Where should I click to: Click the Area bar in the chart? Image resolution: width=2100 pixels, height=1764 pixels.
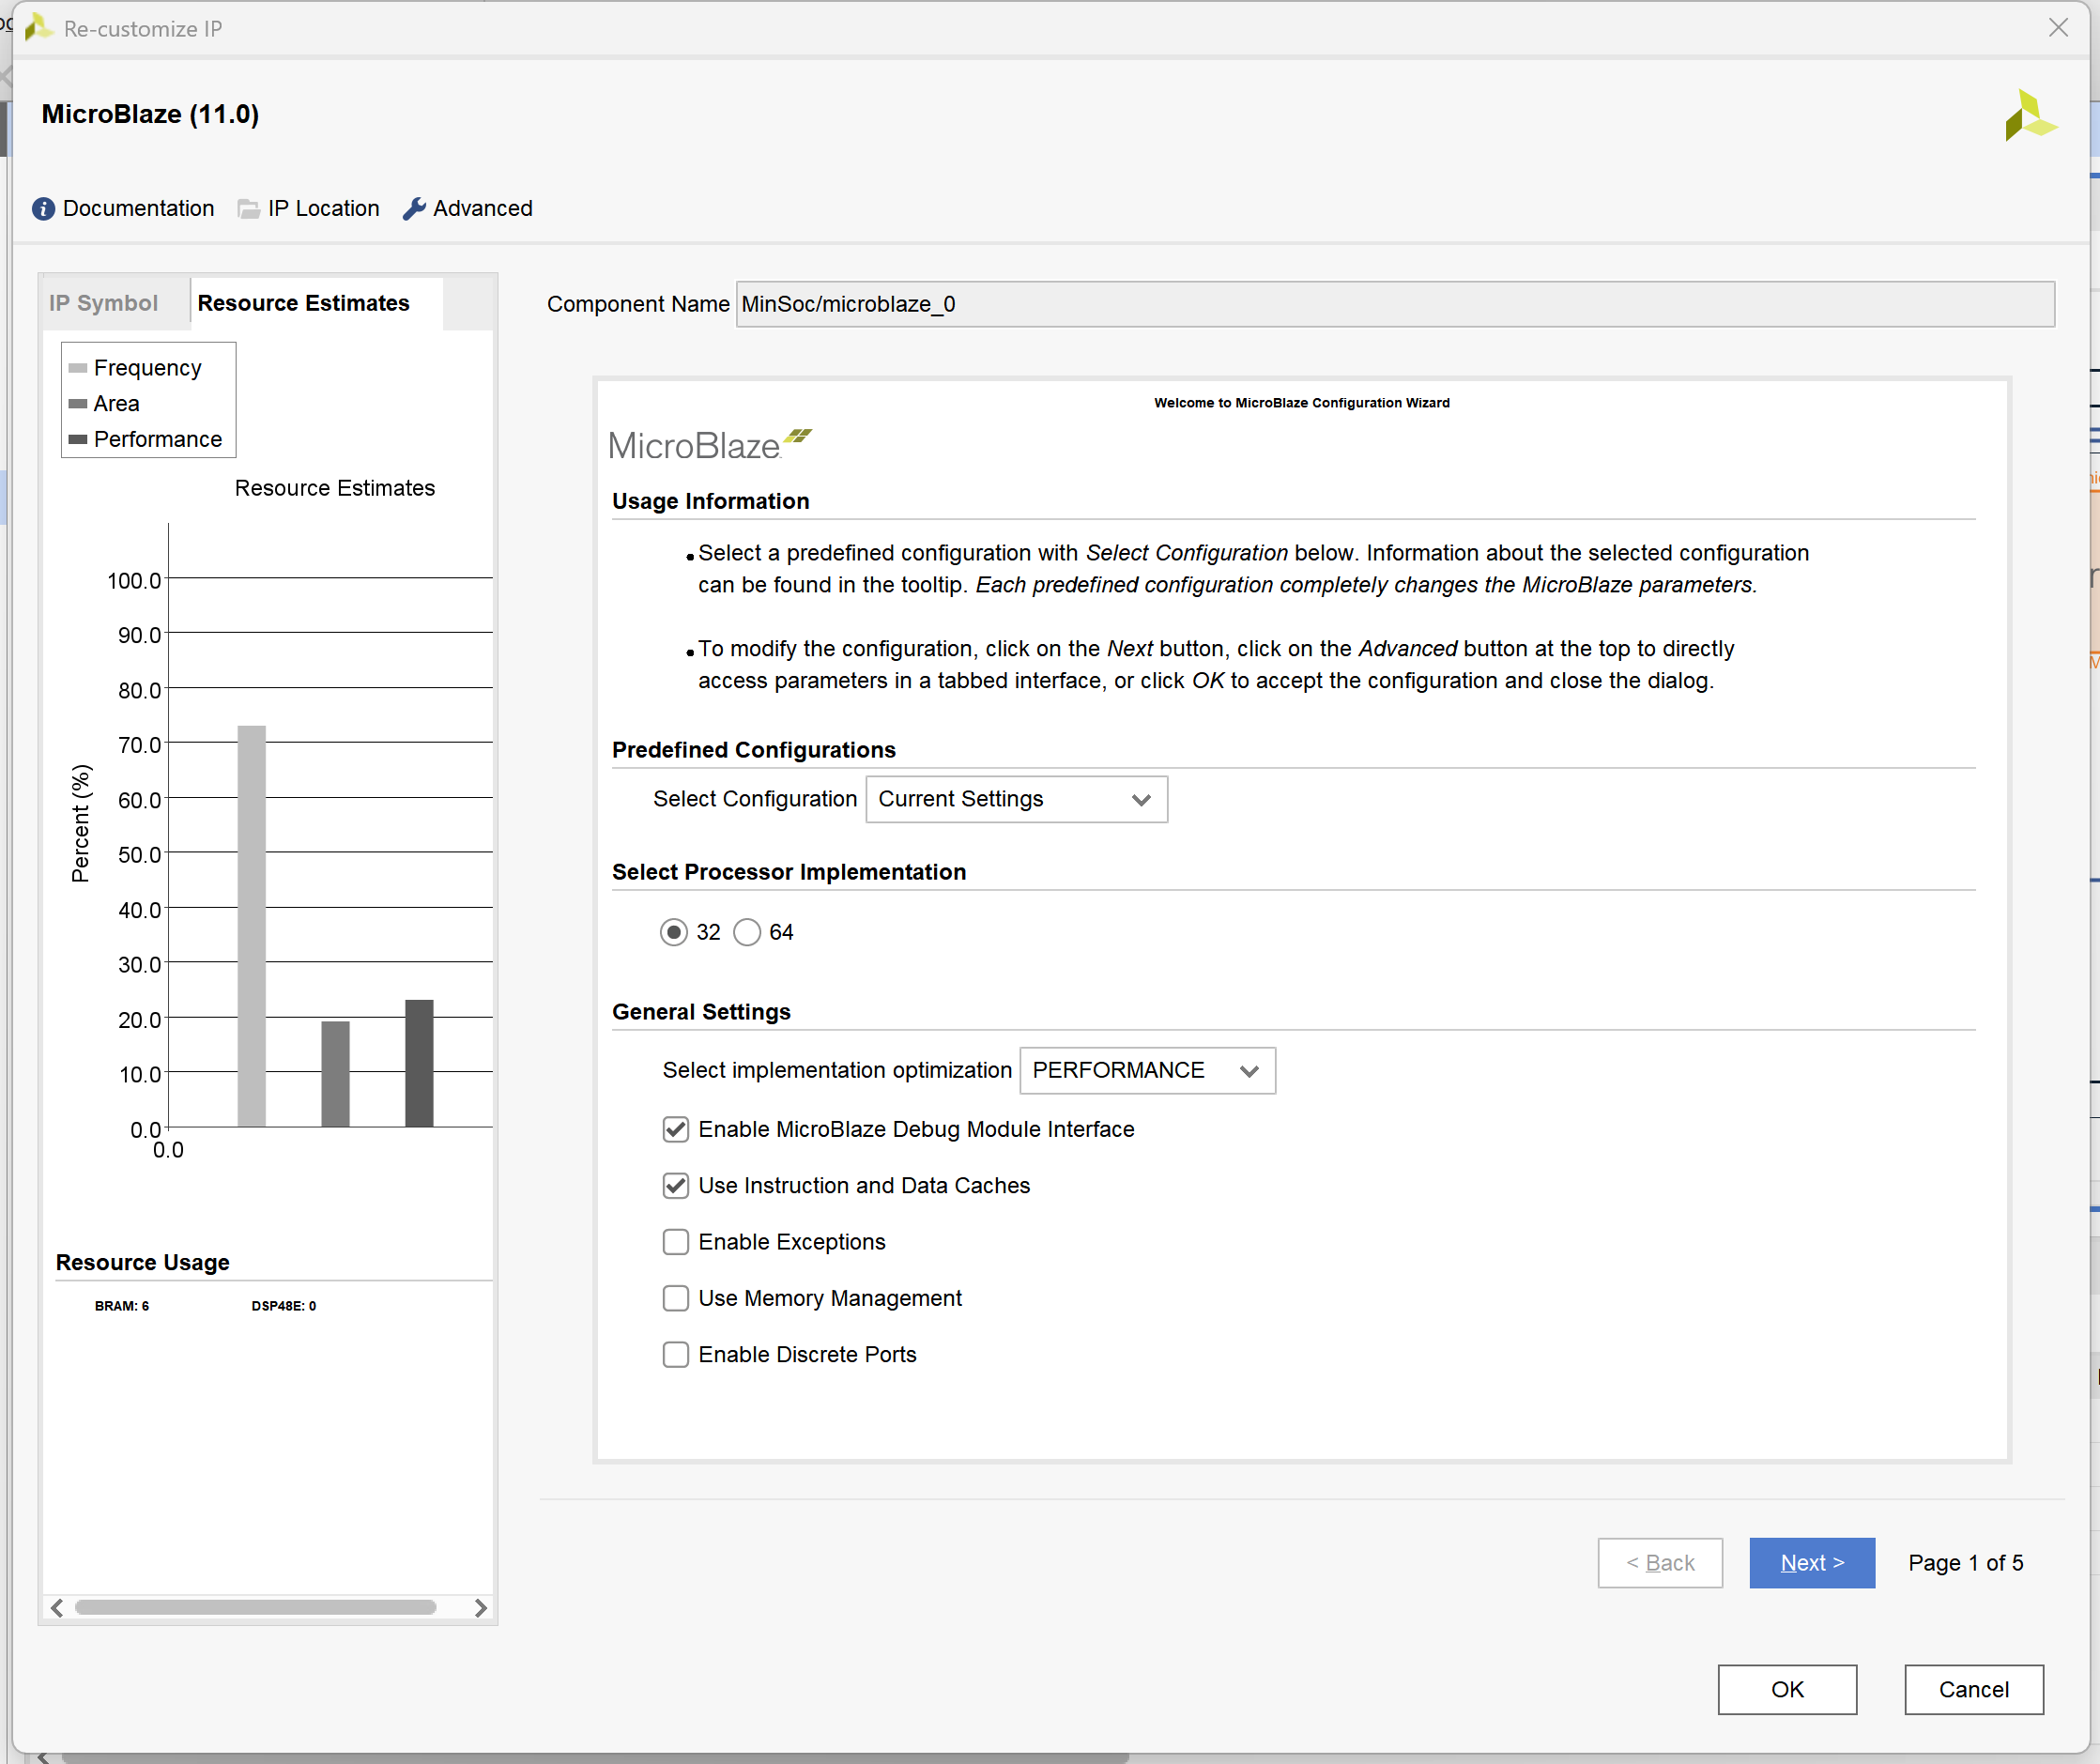click(x=336, y=1073)
